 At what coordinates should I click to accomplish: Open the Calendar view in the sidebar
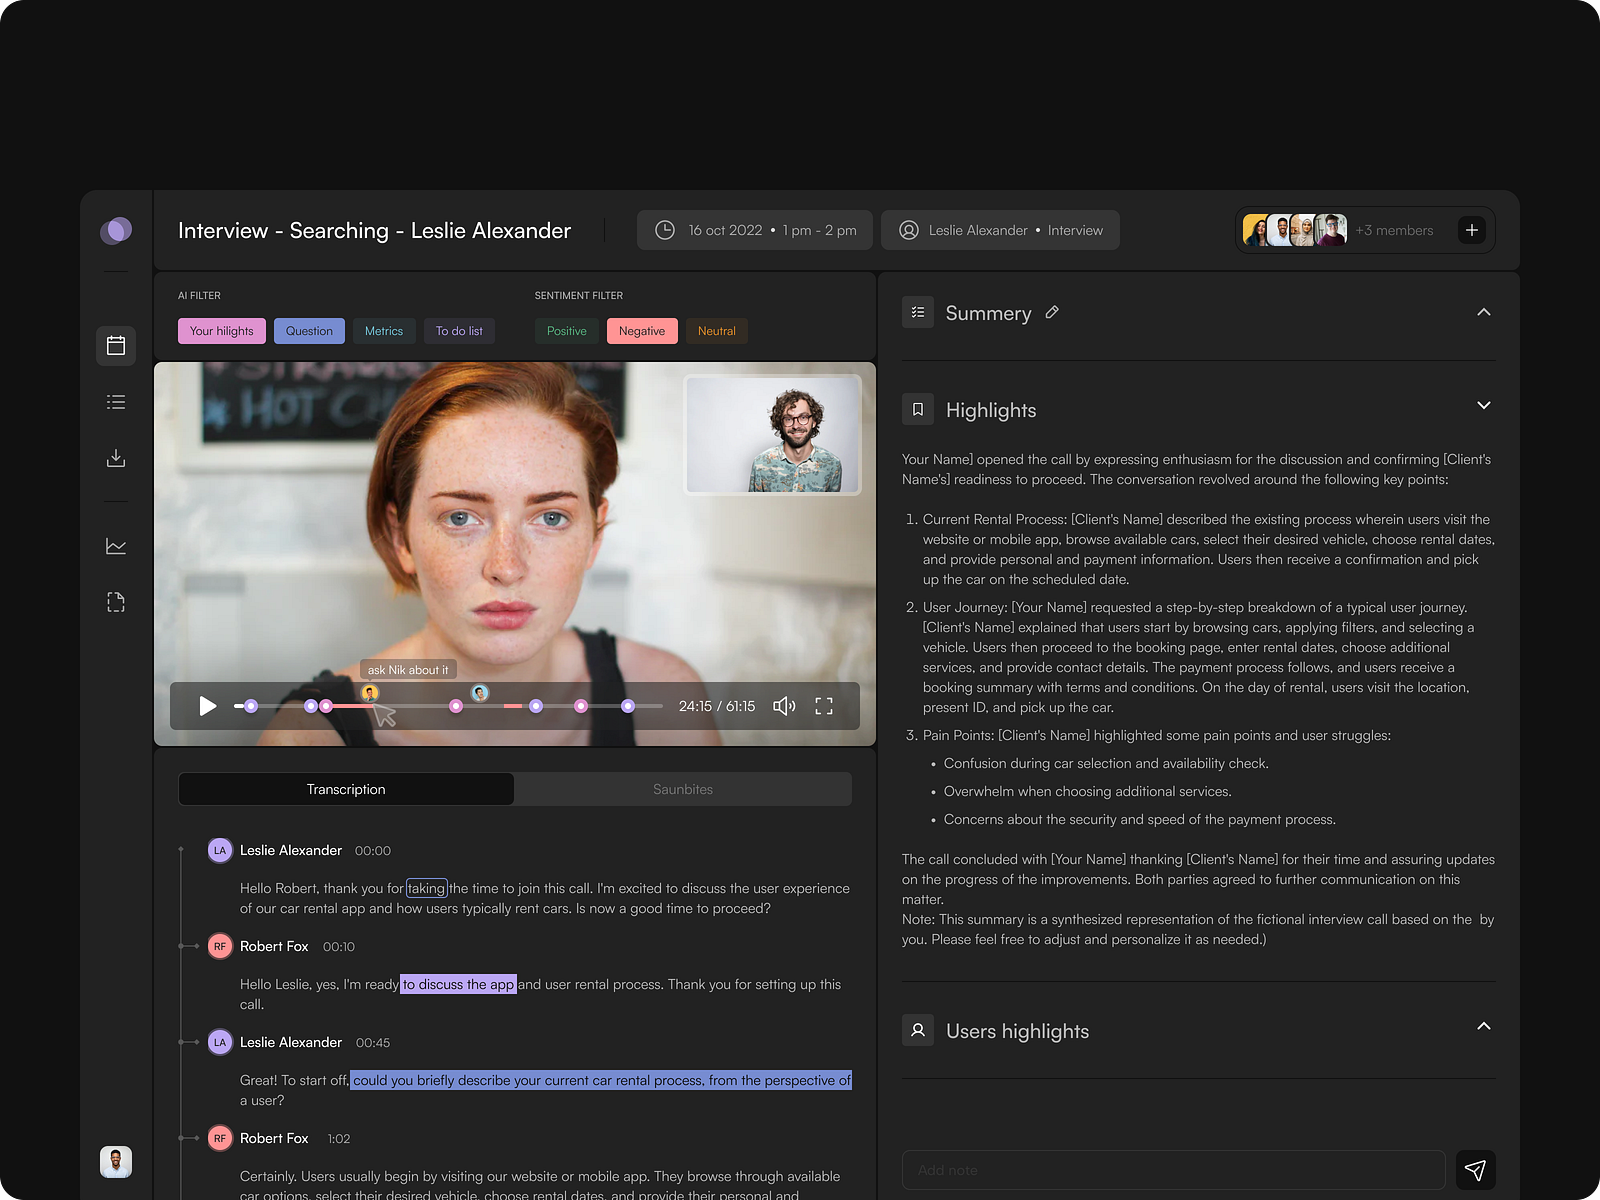coord(115,346)
